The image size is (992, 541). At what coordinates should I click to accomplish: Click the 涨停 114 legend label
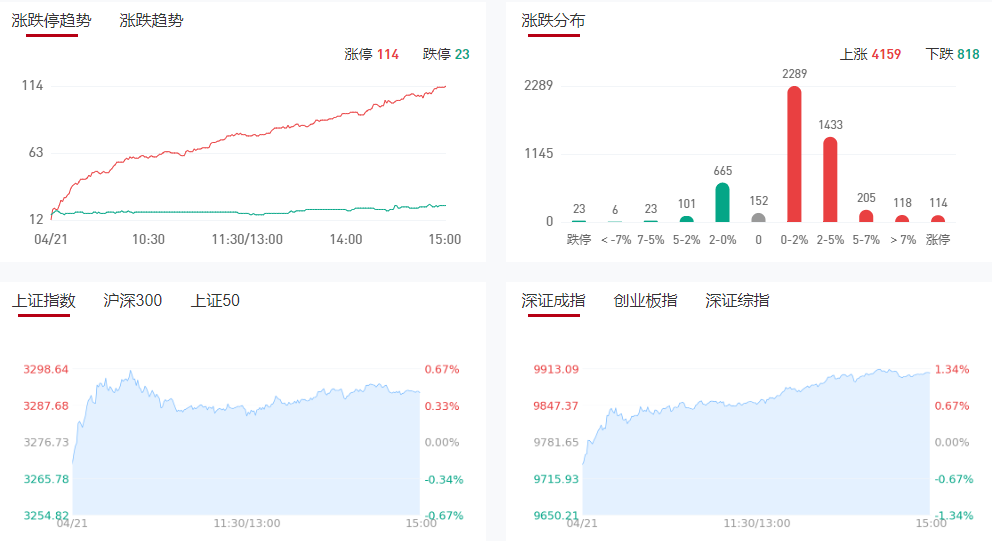[x=371, y=54]
